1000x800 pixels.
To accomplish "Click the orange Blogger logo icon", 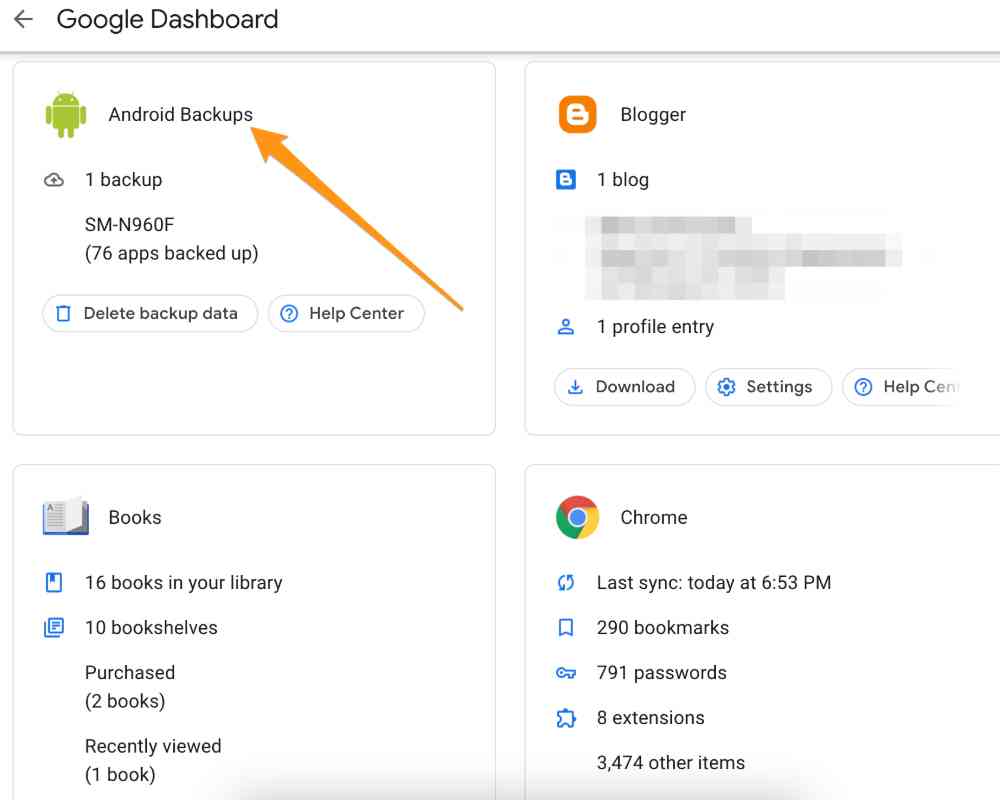I will coord(578,115).
